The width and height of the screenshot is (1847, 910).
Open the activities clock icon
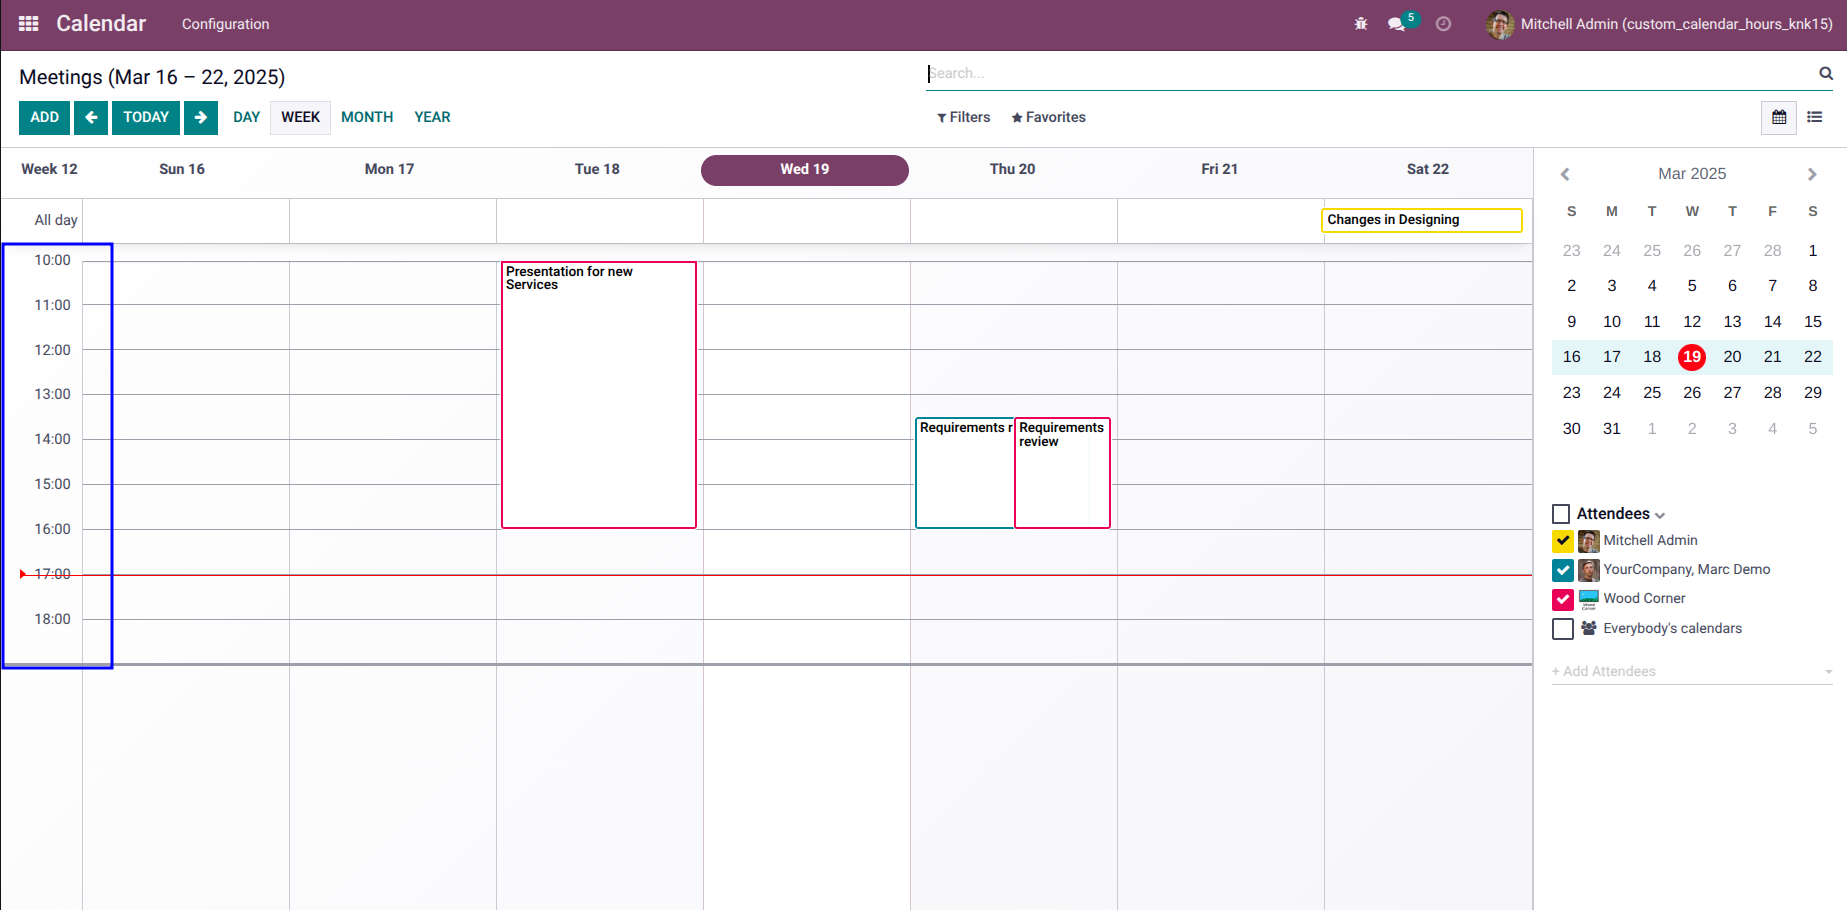point(1443,24)
